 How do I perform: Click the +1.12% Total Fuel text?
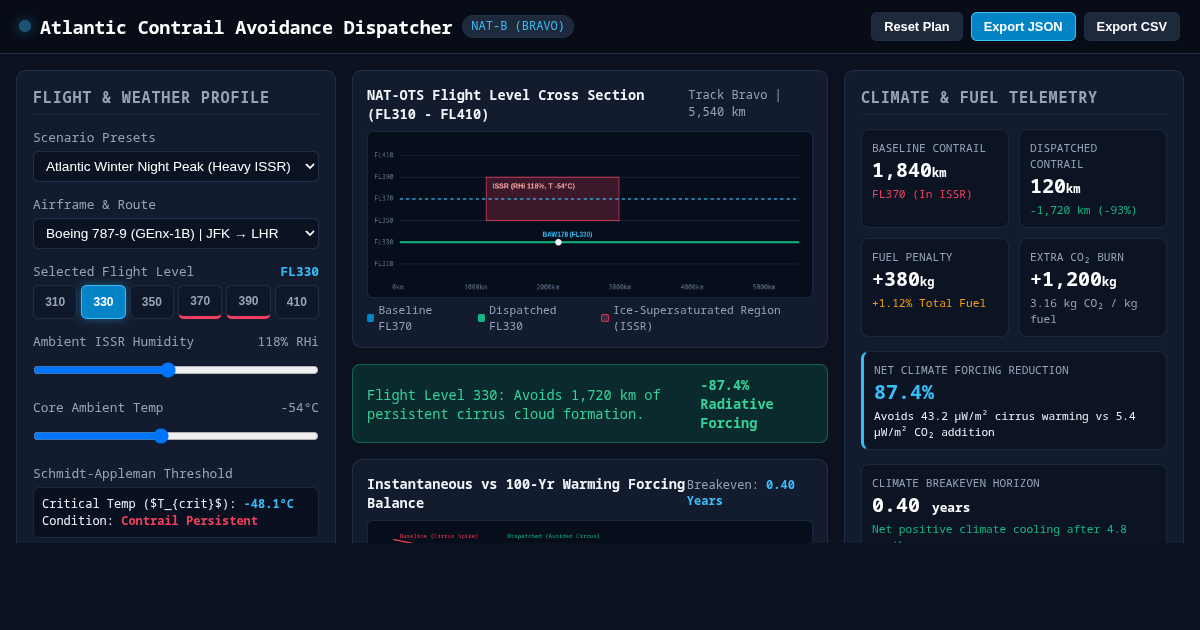coord(929,304)
